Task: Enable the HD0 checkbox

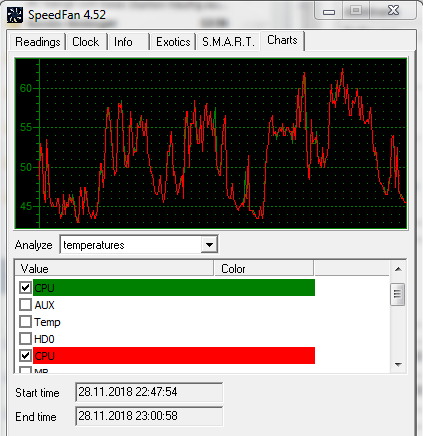Action: (26, 339)
